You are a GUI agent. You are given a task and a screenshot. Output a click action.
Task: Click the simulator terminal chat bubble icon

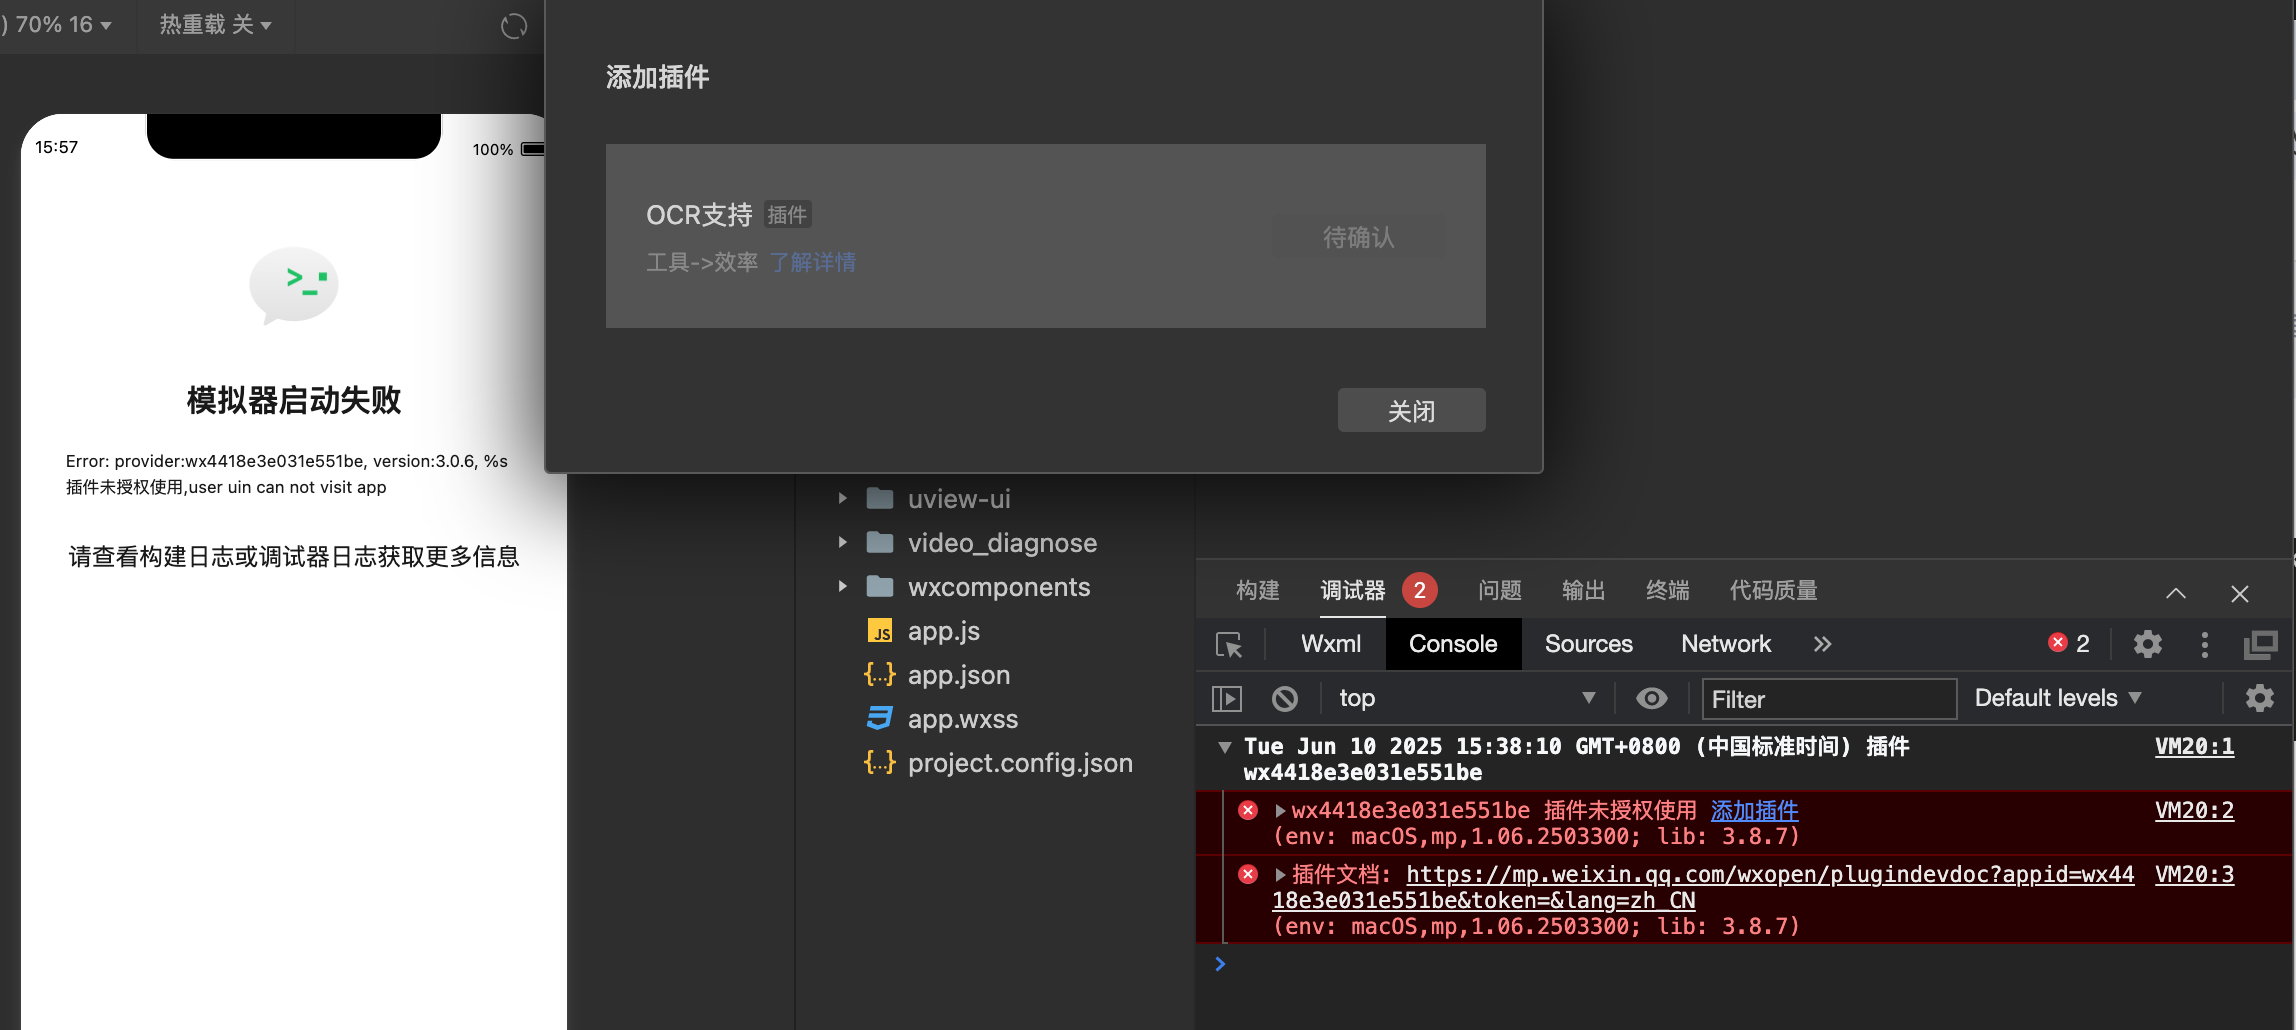293,286
